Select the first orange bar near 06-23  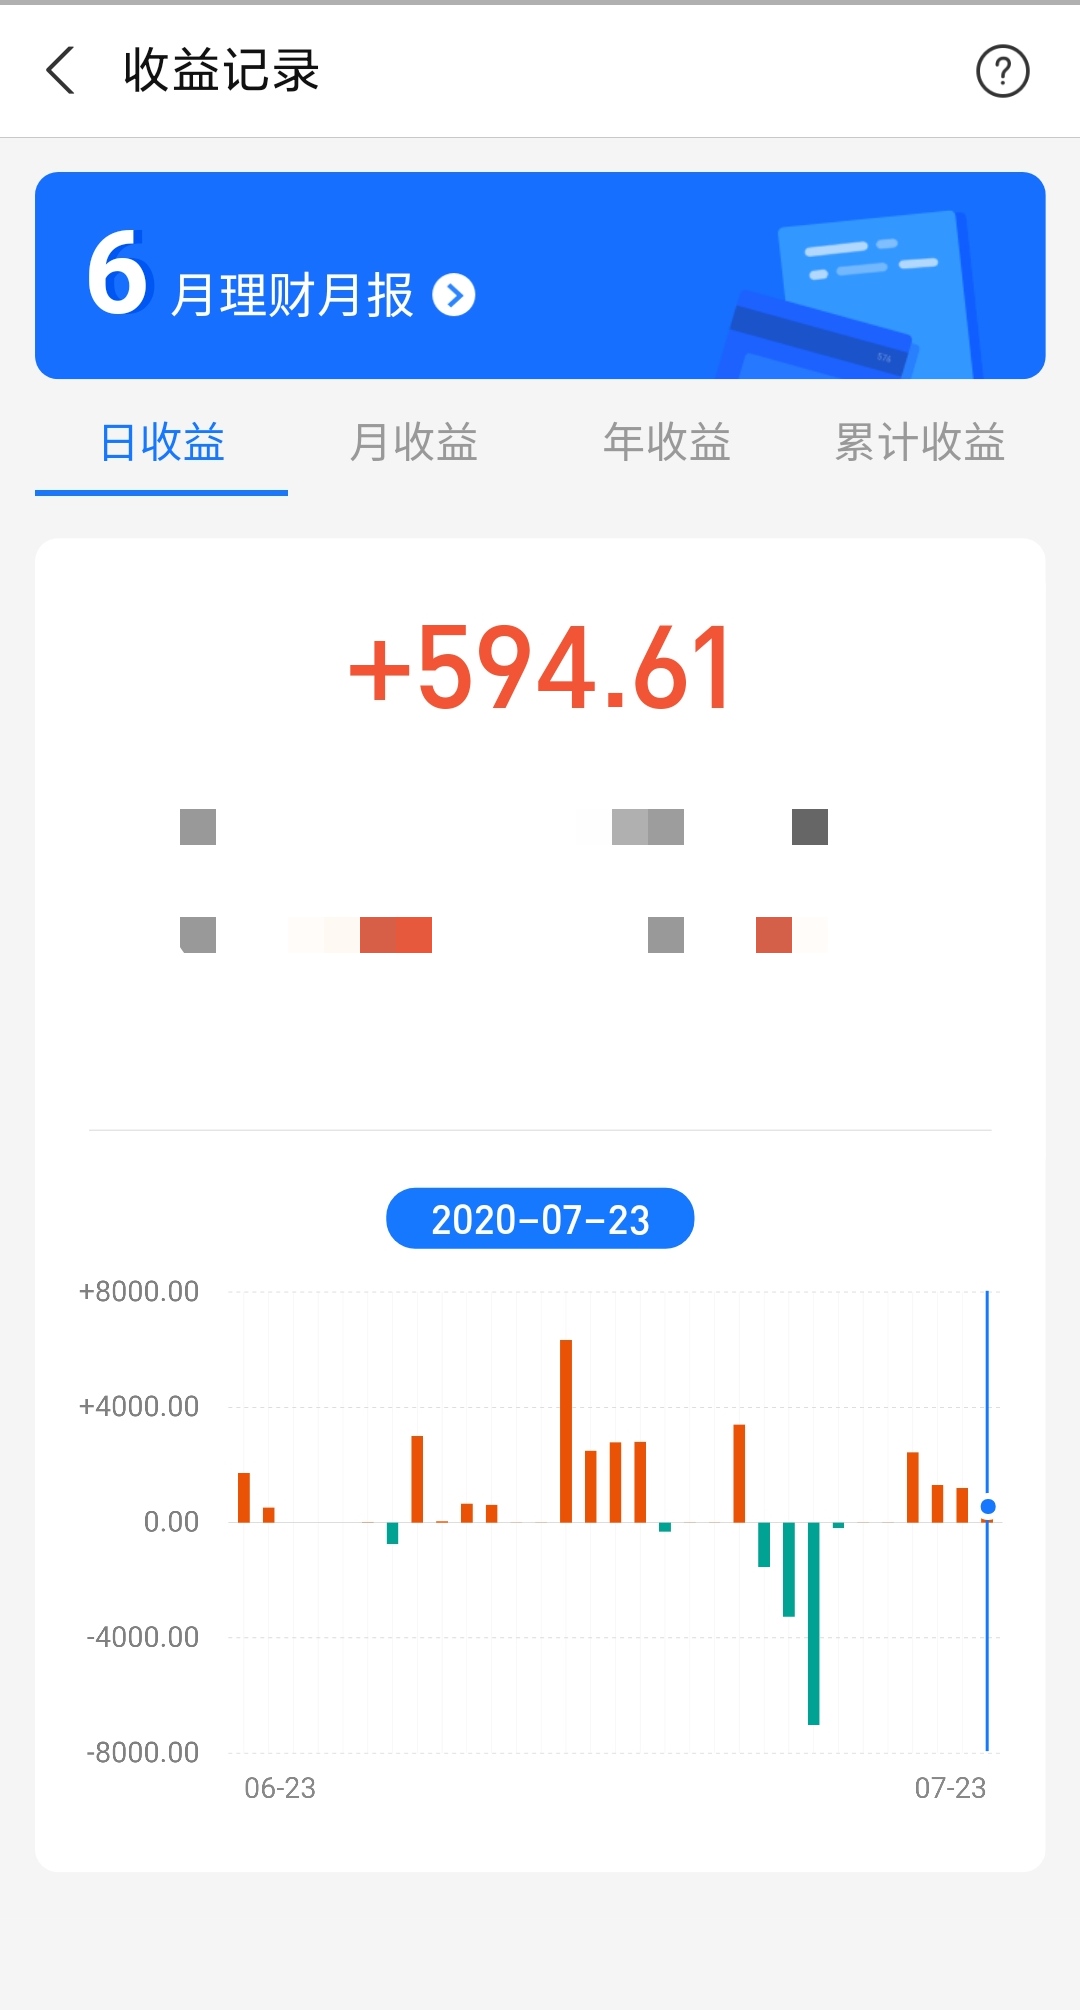pyautogui.click(x=244, y=1497)
